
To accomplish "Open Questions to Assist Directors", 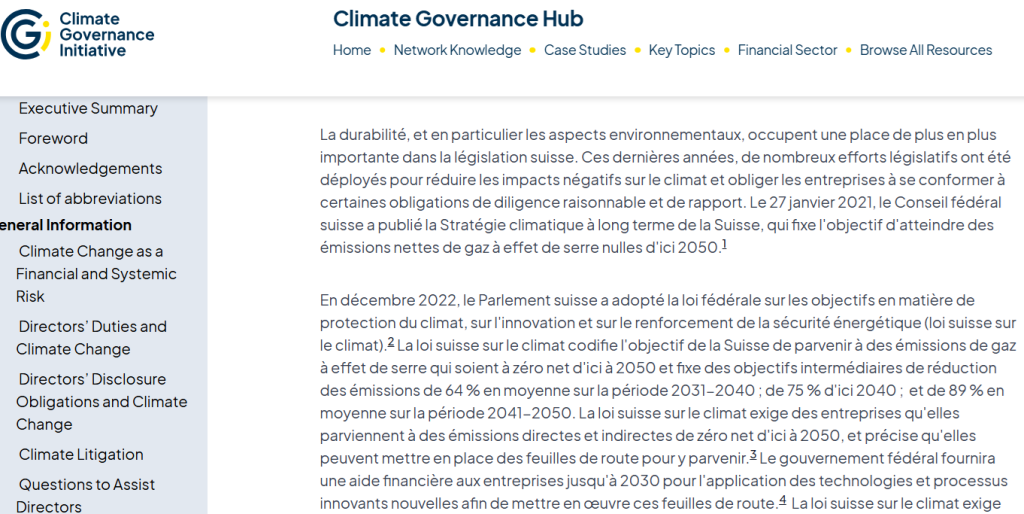I will pos(86,496).
